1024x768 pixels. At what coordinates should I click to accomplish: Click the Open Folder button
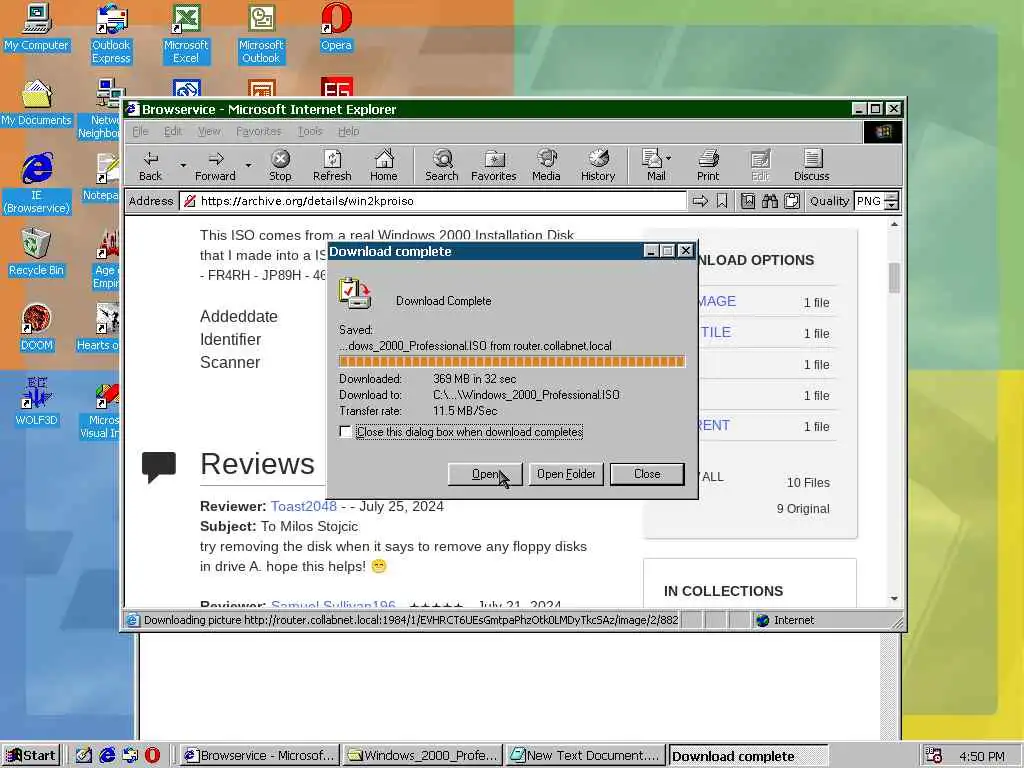coord(566,474)
